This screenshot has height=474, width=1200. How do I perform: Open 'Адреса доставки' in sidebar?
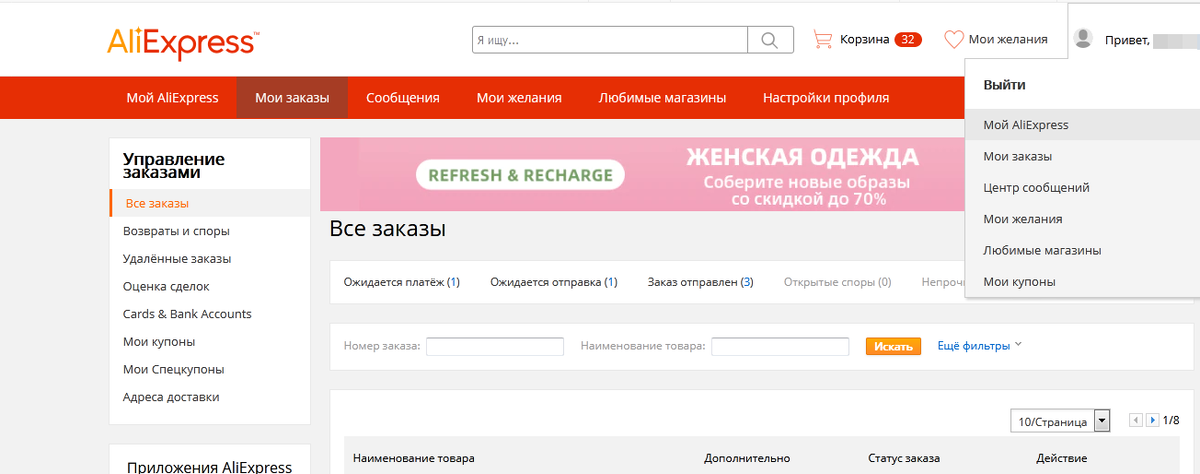[x=171, y=397]
